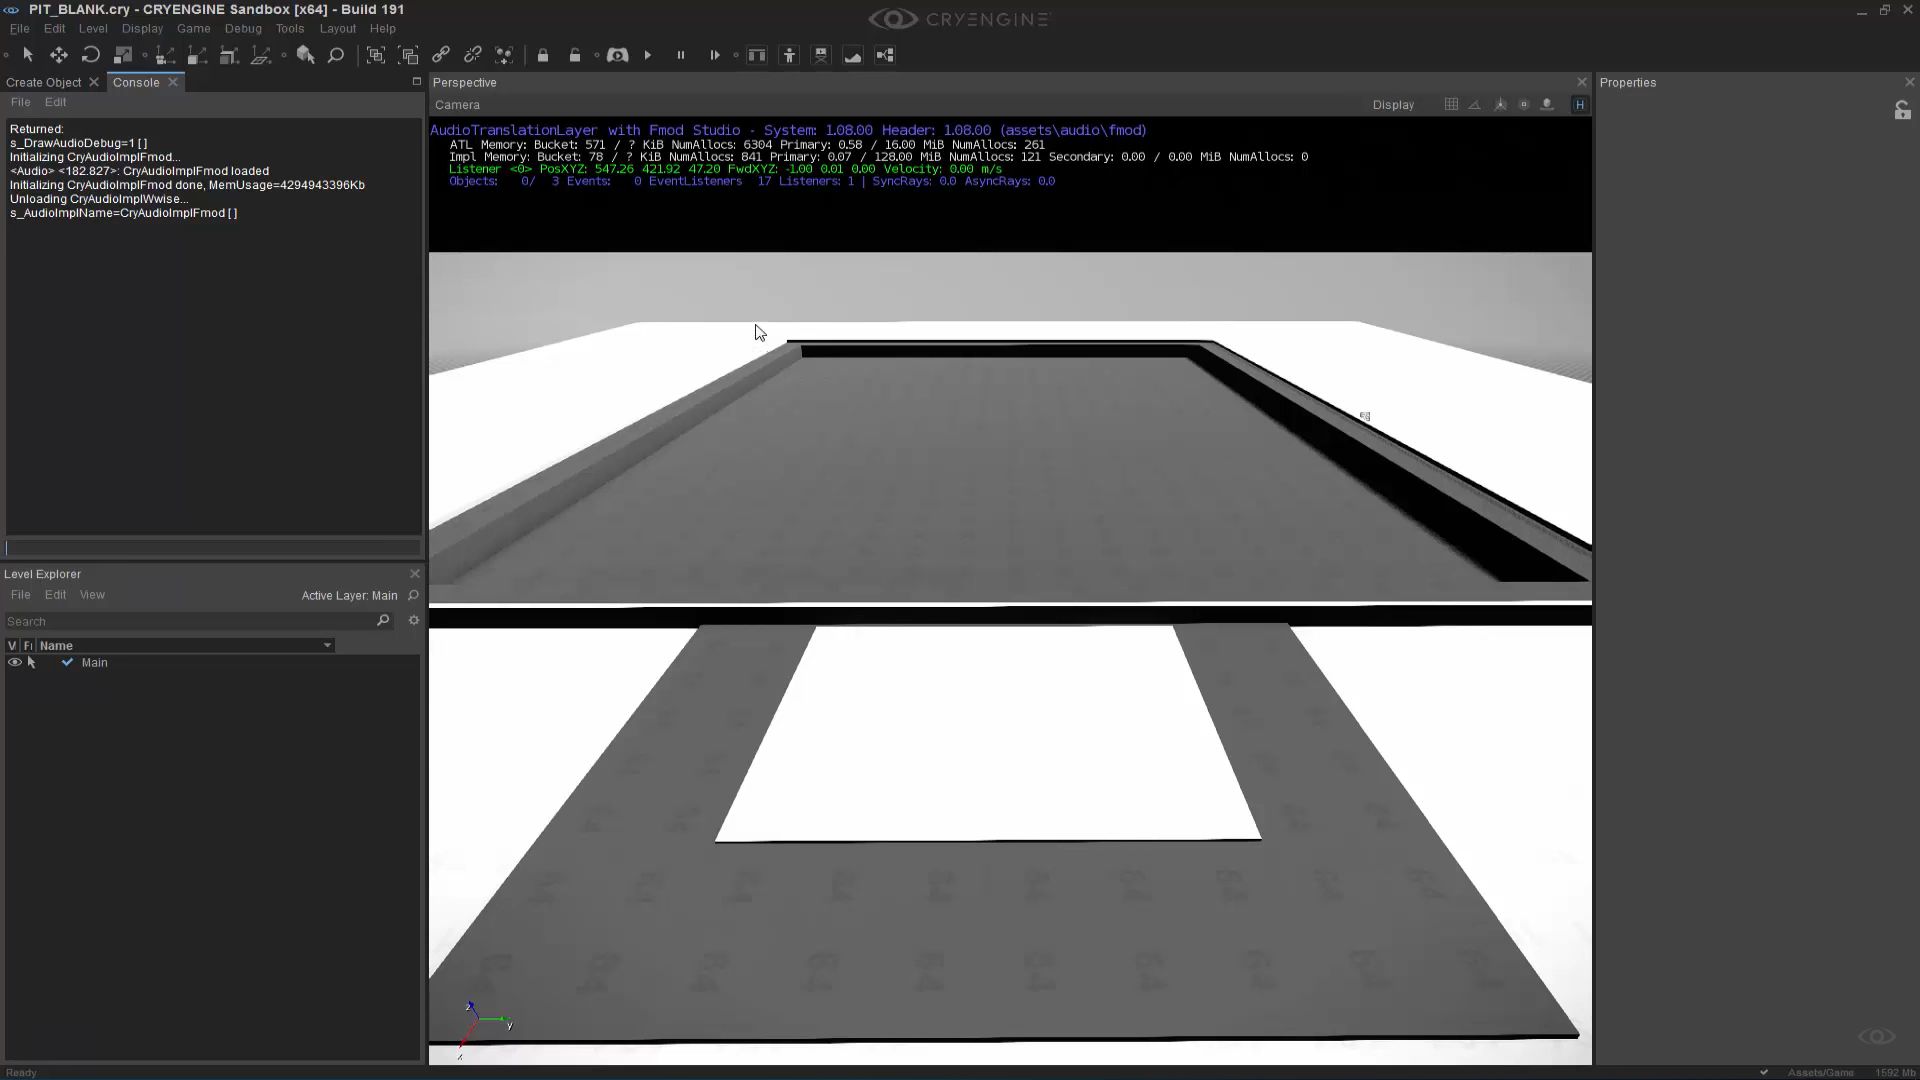Open the Debug menu

(x=242, y=28)
